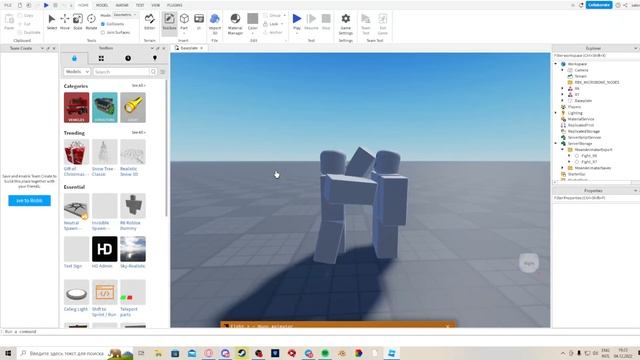Open the HOME ribbon tab
Screen dimensions: 640x360
[x=83, y=5]
